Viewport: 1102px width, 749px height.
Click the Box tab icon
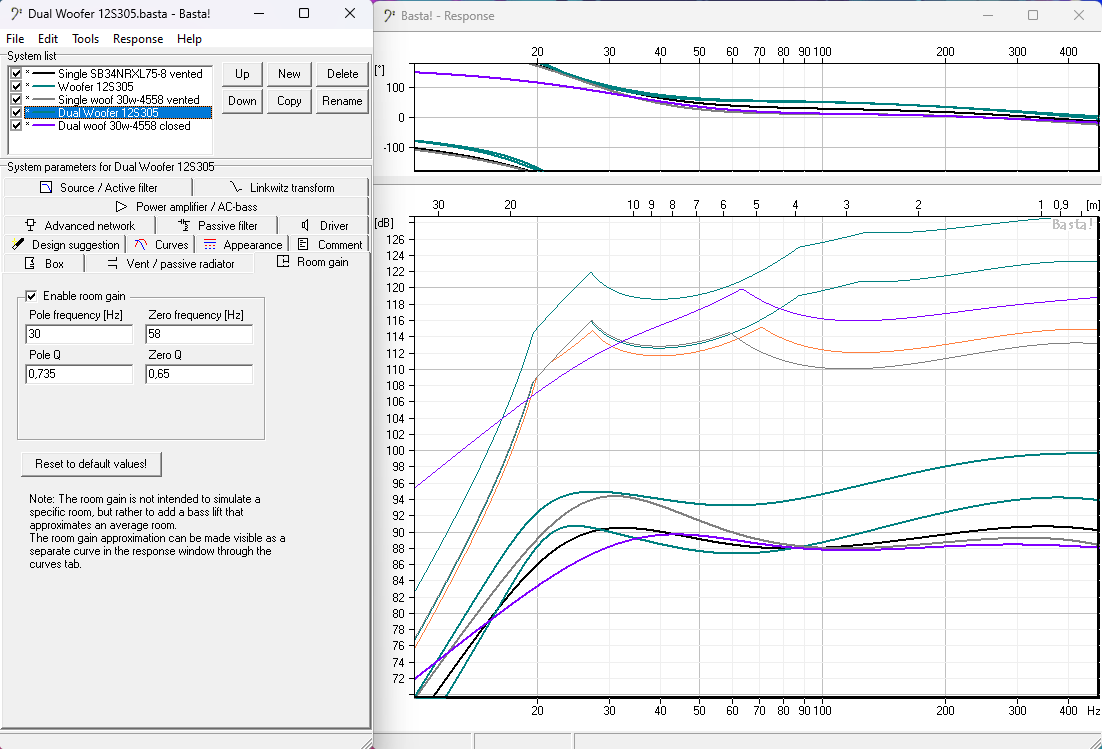(x=29, y=263)
